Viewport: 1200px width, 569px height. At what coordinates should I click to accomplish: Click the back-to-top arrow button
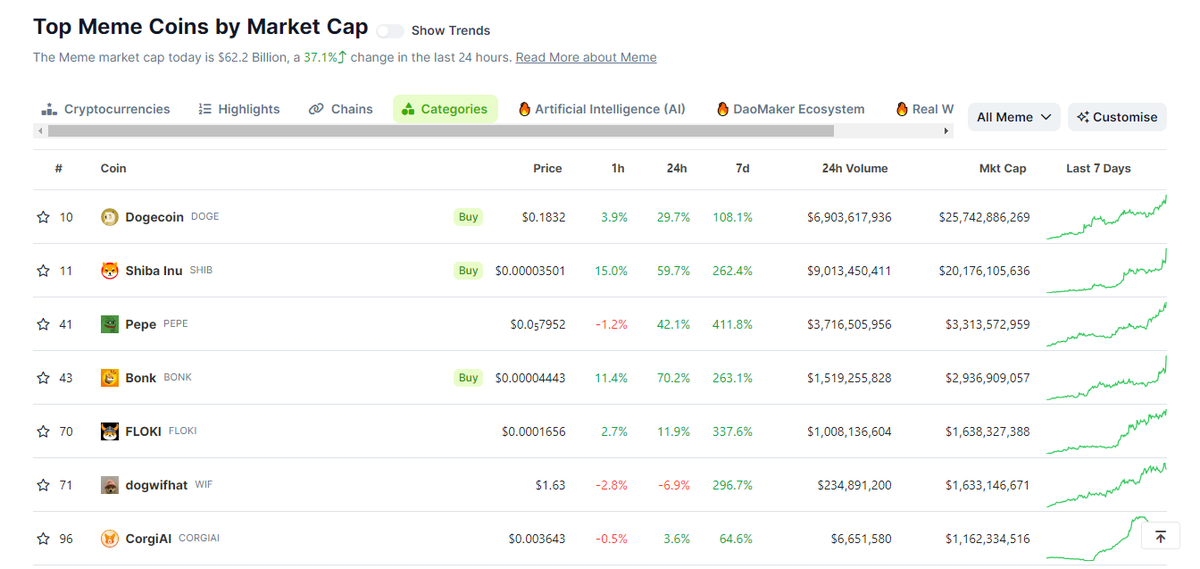(1160, 537)
